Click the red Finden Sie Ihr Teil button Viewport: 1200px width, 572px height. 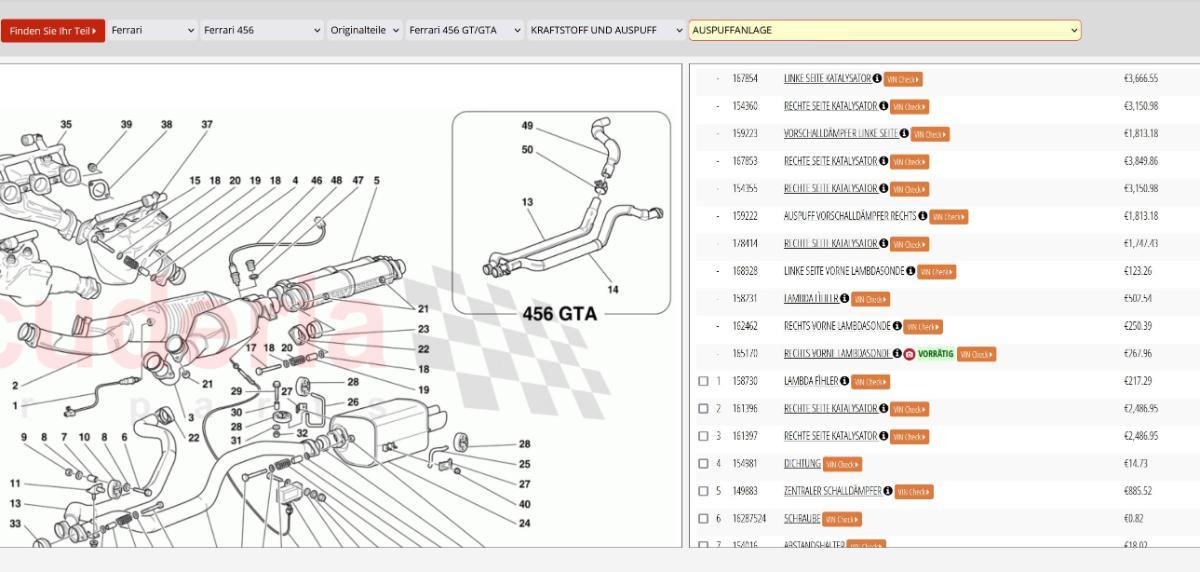tap(53, 31)
